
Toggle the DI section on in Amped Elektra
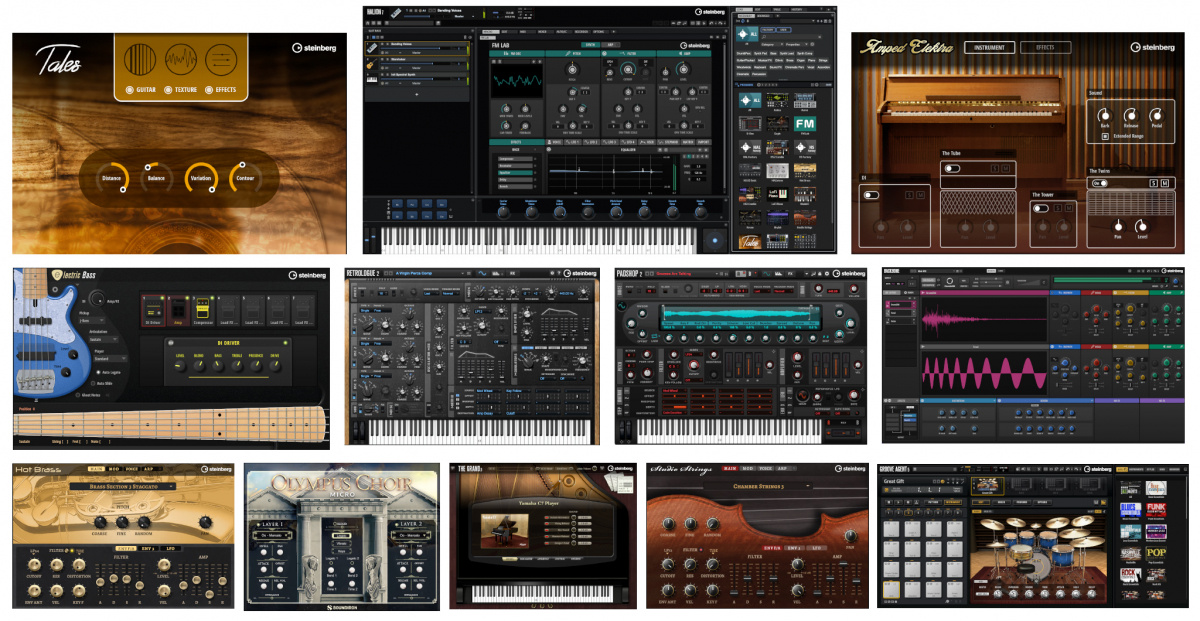point(869,195)
